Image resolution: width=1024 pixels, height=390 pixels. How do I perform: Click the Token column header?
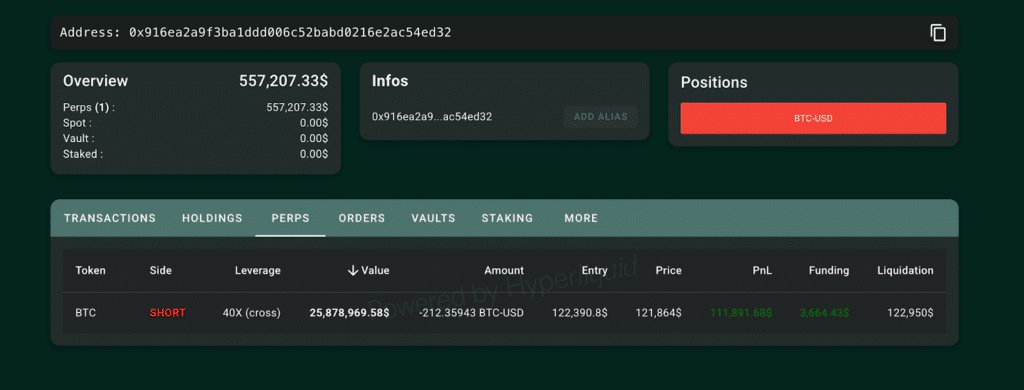[x=91, y=270]
